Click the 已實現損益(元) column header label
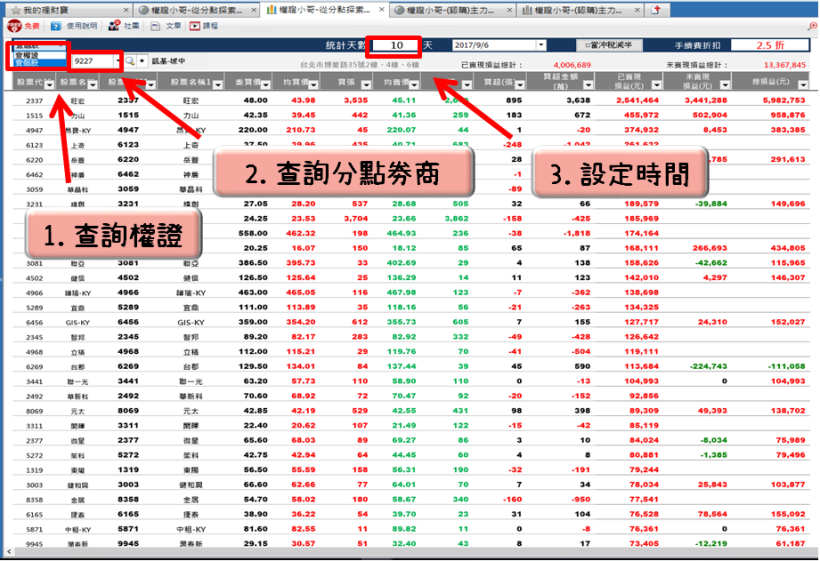This screenshot has height=561, width=820. 629,82
